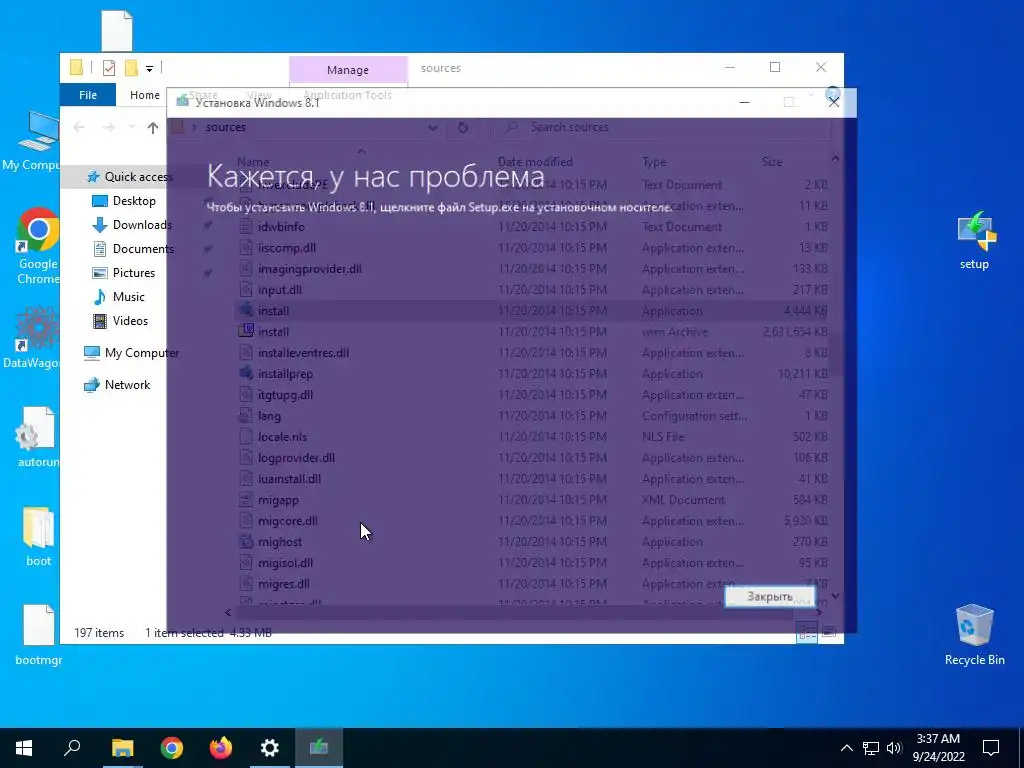Image resolution: width=1024 pixels, height=768 pixels.
Task: Open Desktop in the navigation pane
Action: (134, 200)
